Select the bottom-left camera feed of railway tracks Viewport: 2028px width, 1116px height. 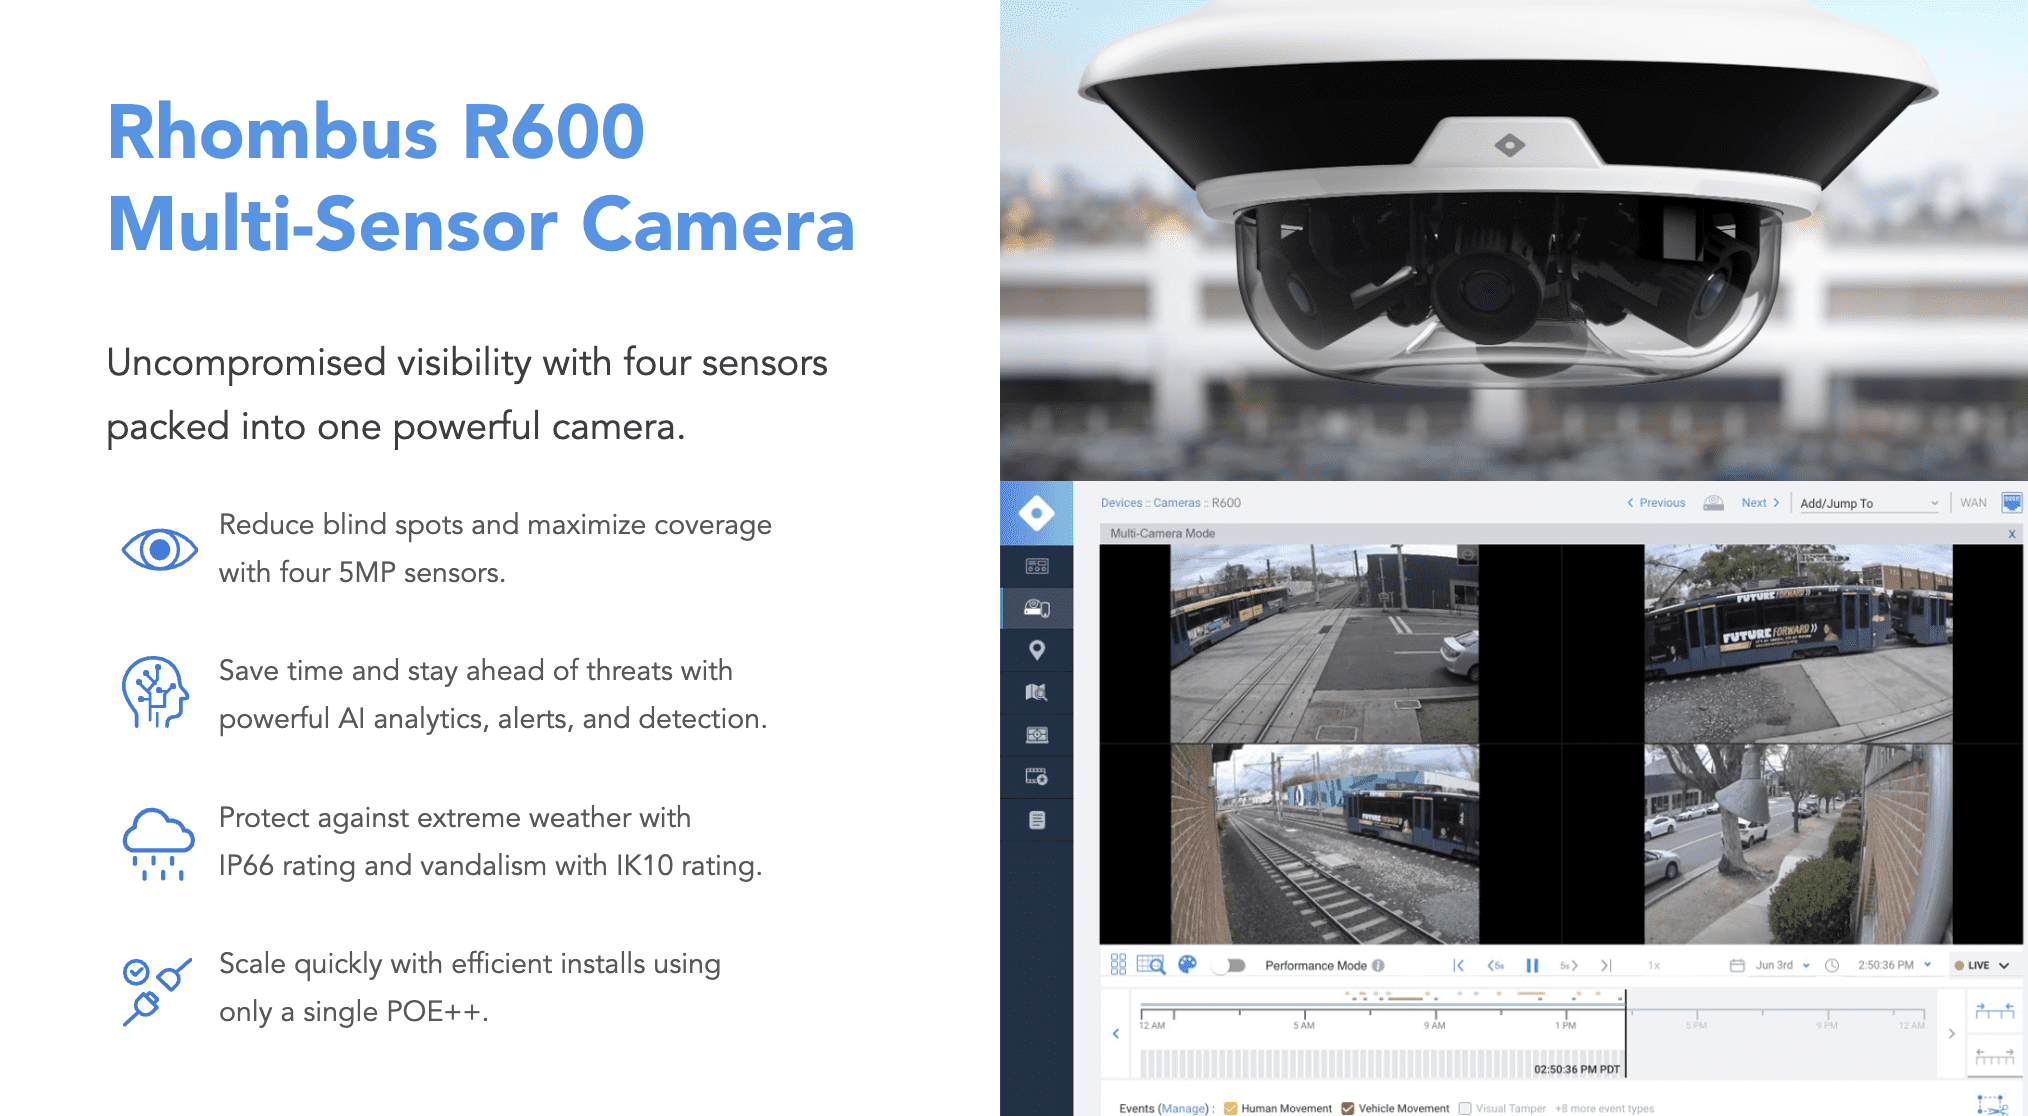pos(1324,844)
